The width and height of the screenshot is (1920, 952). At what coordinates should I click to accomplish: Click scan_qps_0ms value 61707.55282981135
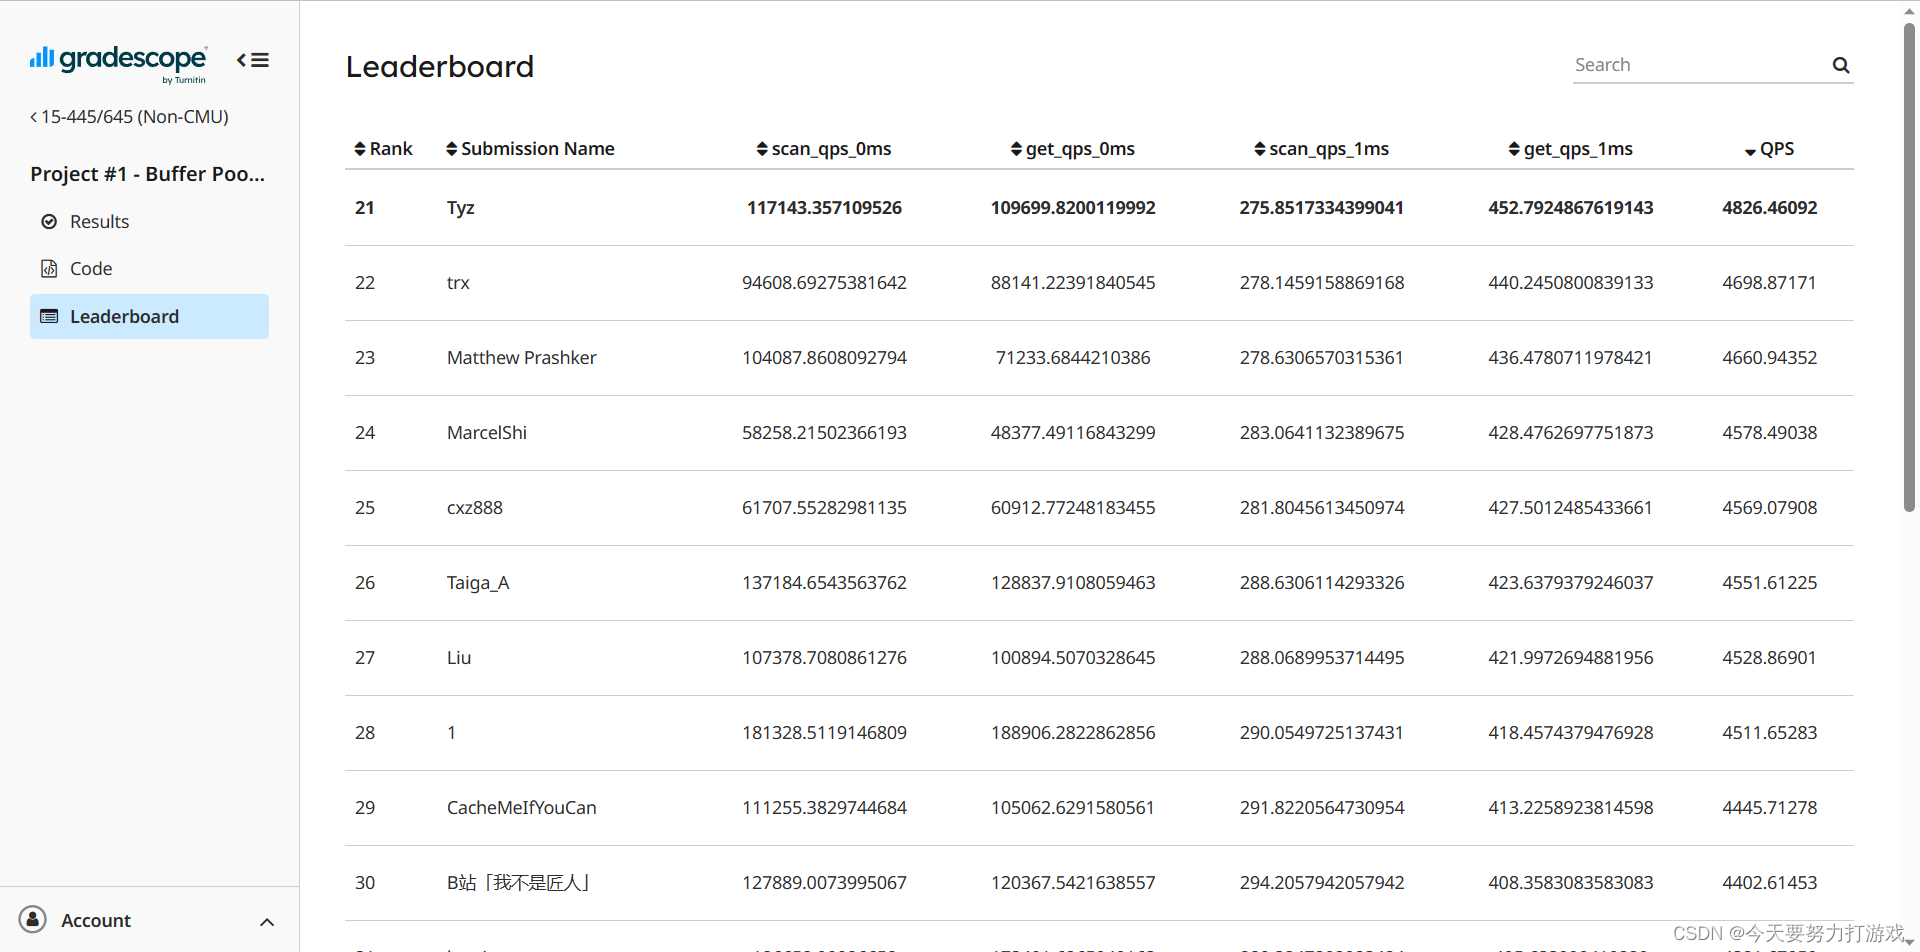pyautogui.click(x=824, y=508)
